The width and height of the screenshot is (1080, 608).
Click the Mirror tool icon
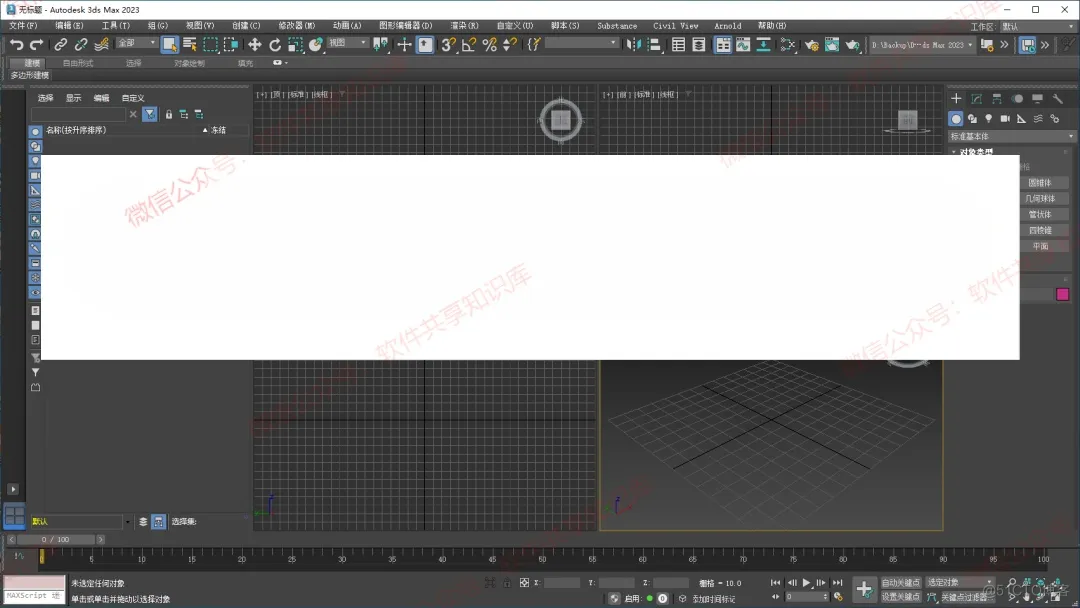634,45
